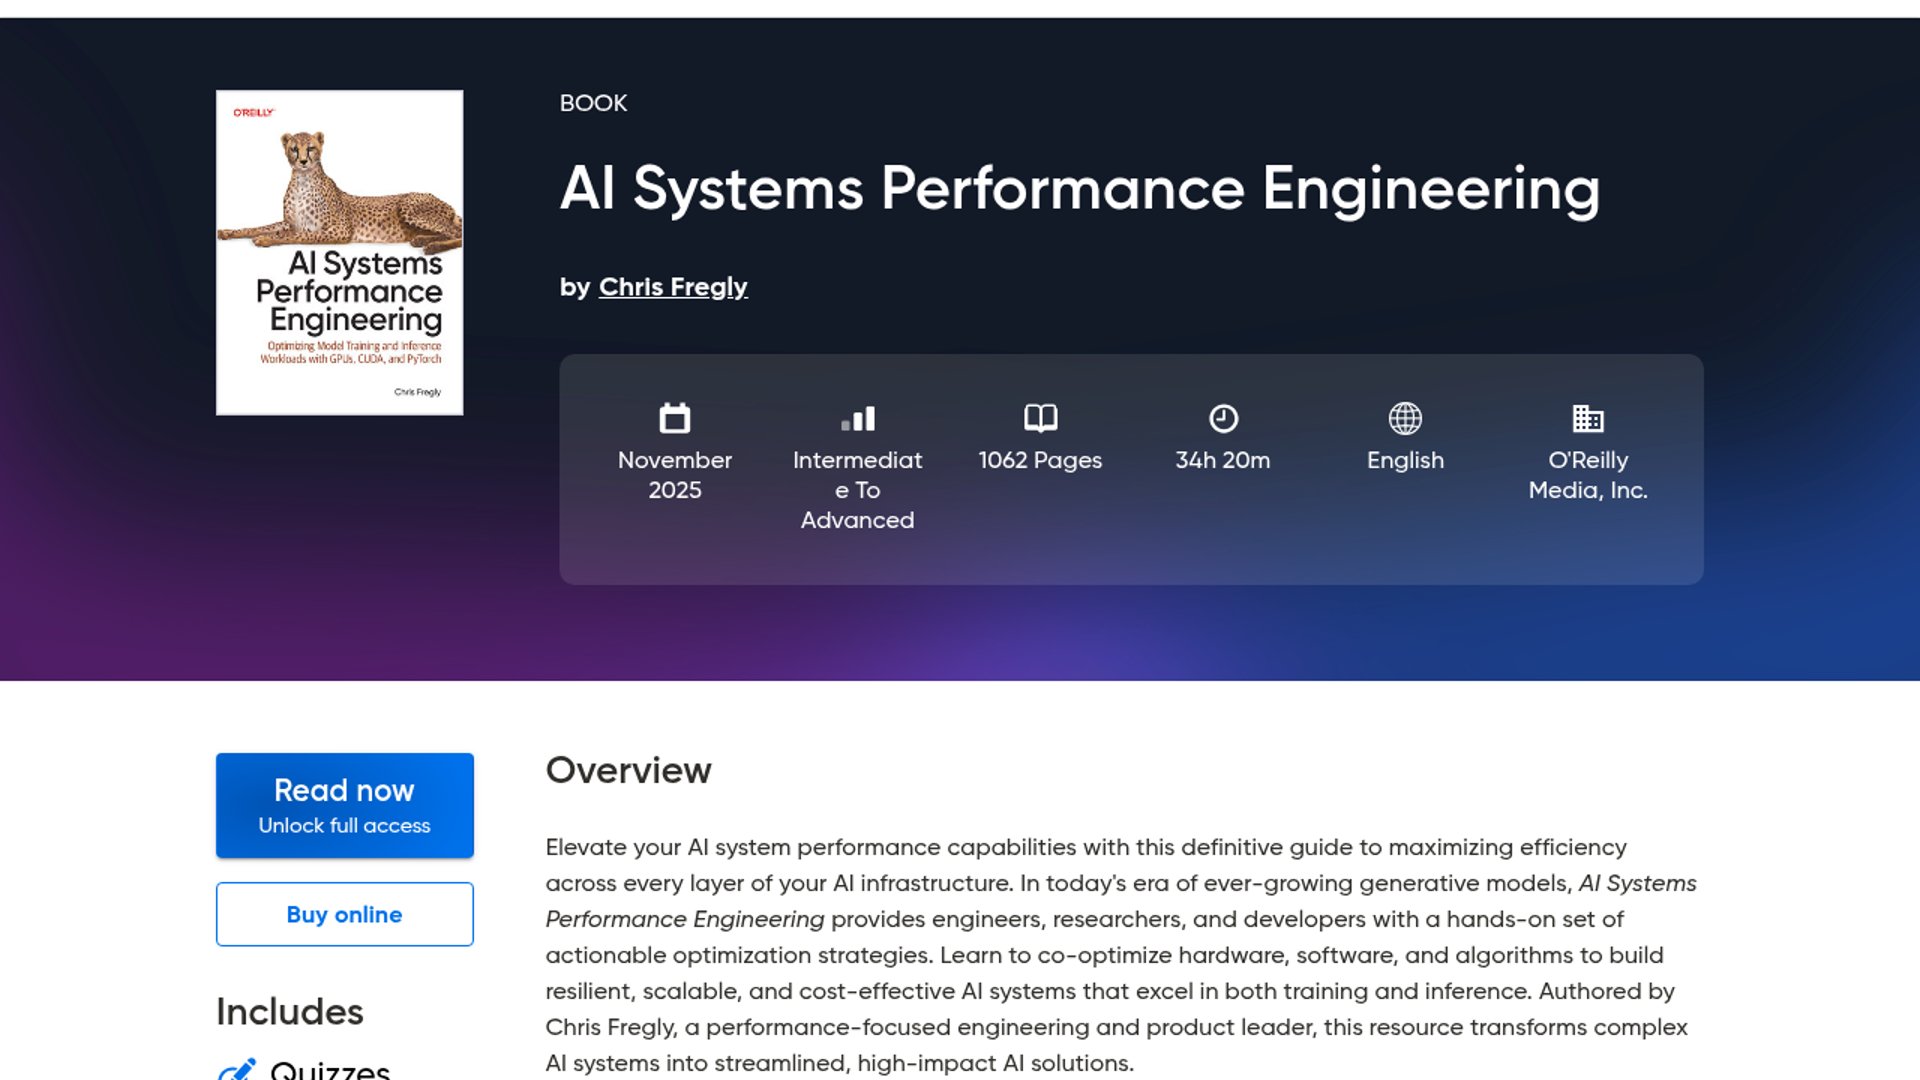The width and height of the screenshot is (1920, 1080).
Task: Click the O'Reilly logo on cover
Action: click(x=254, y=113)
